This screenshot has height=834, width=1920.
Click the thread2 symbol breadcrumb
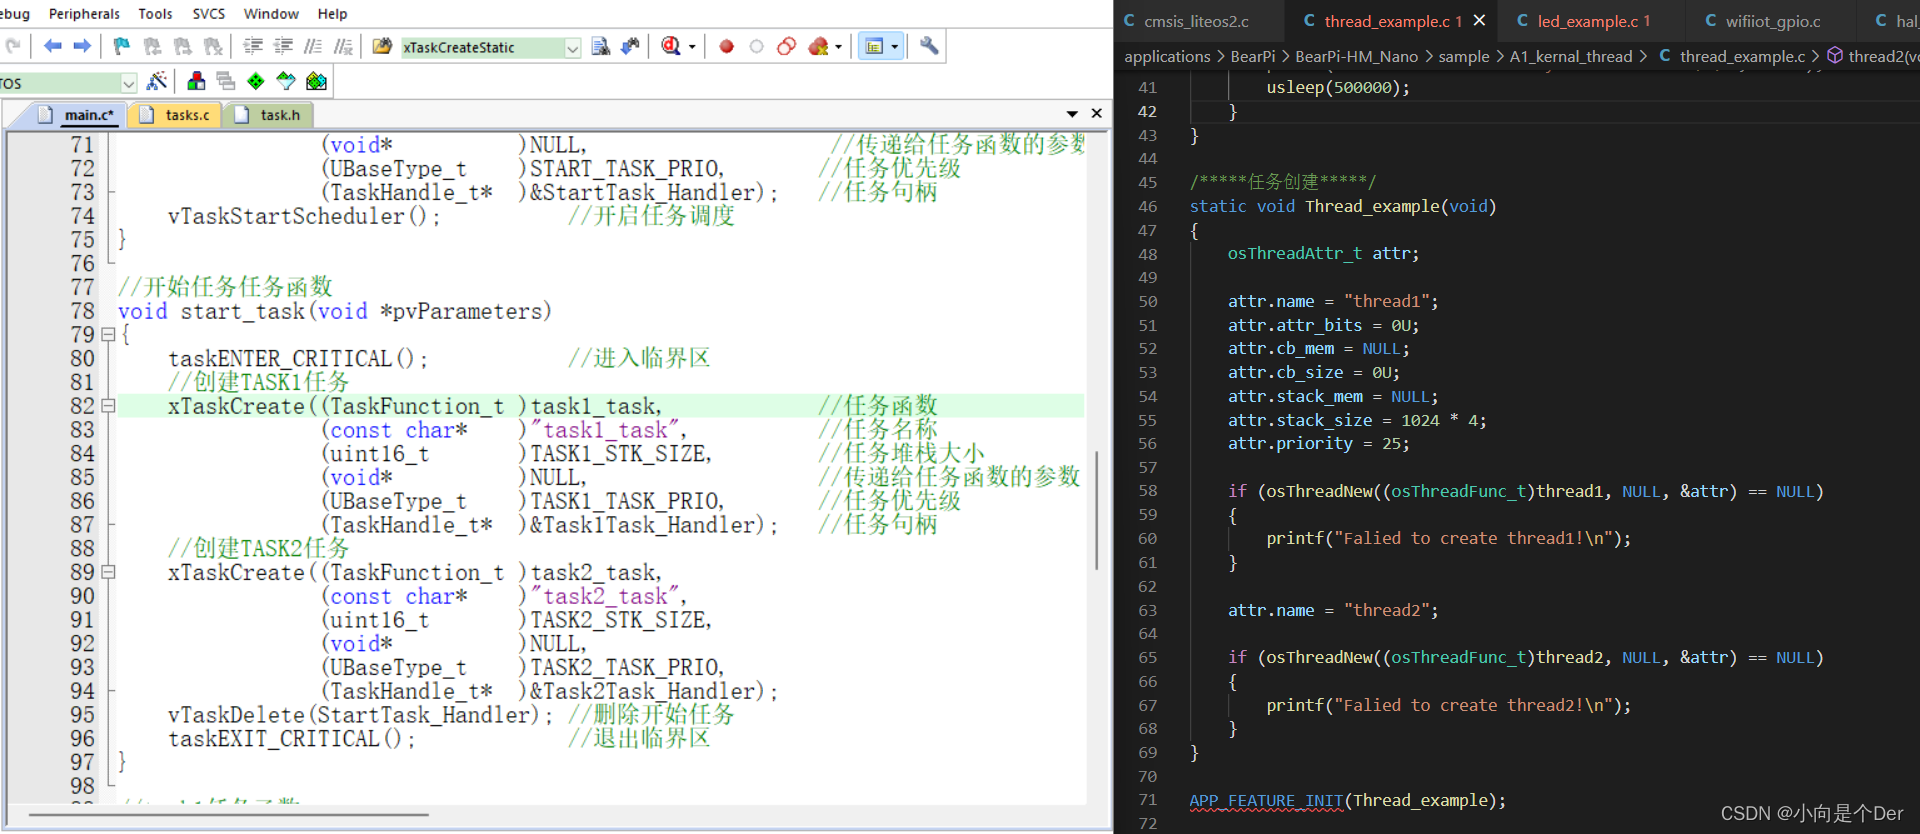(x=1873, y=57)
